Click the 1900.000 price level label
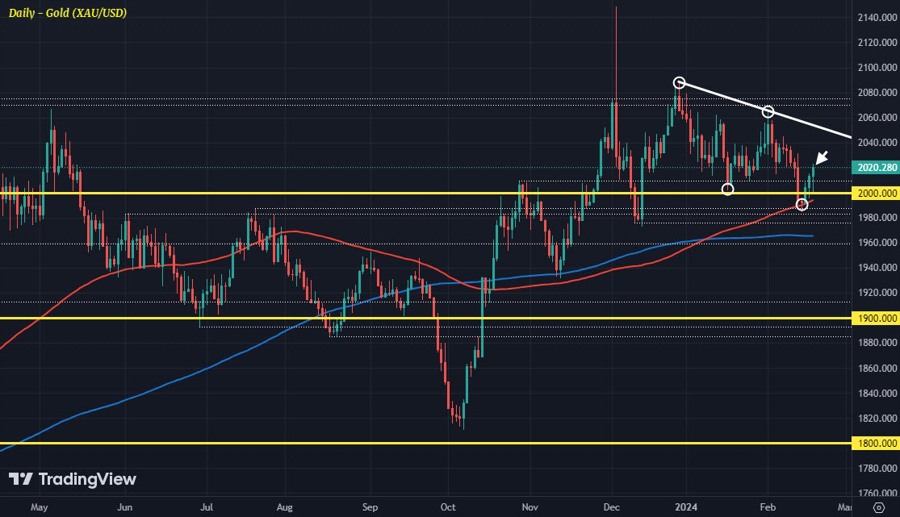The image size is (900, 517). [x=876, y=318]
